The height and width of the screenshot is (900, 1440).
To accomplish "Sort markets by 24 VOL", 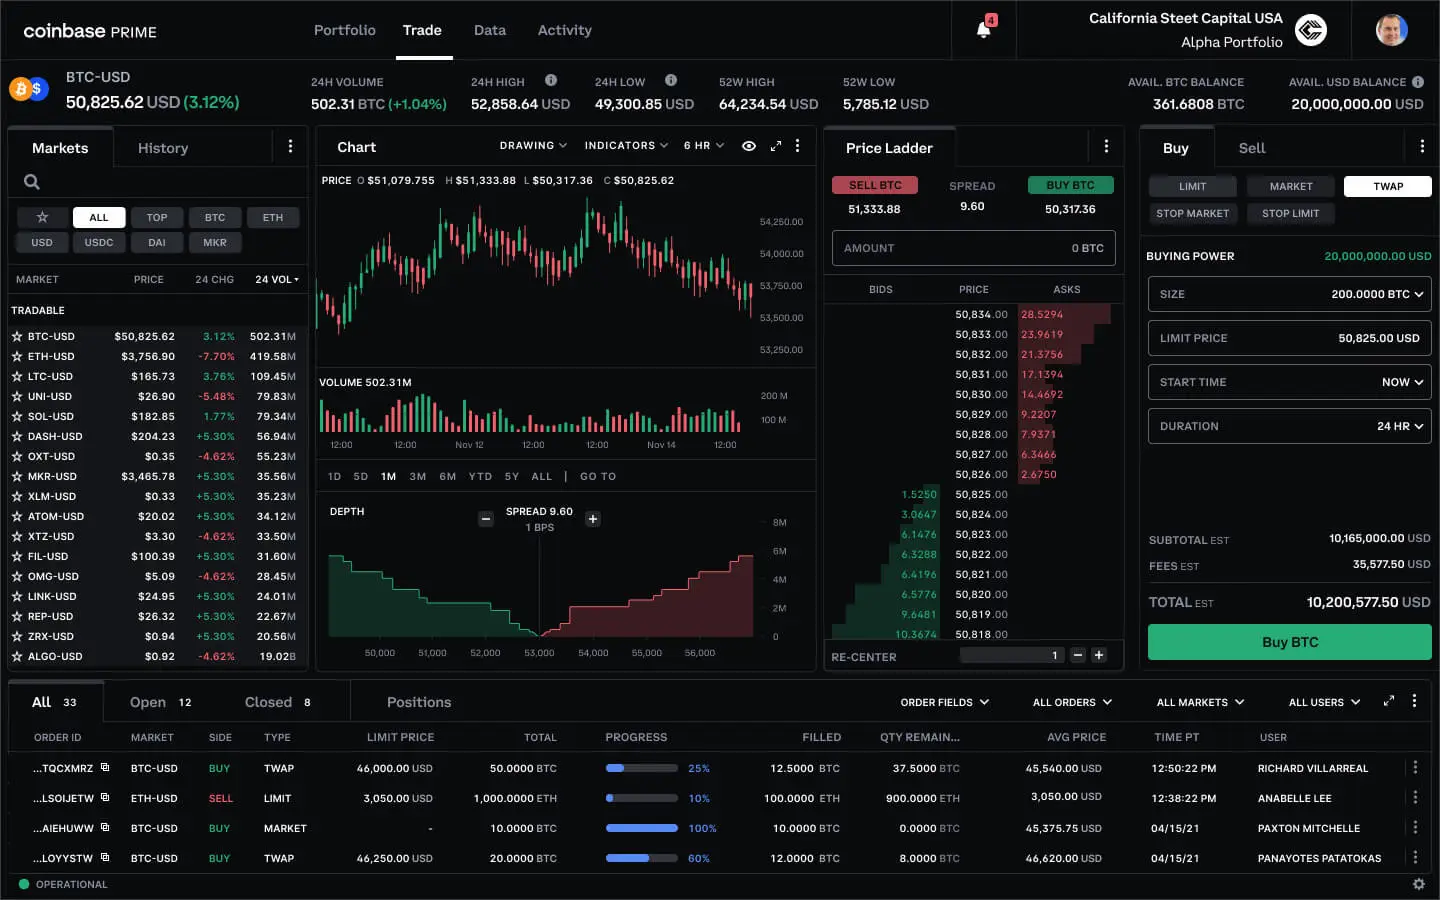I will click(x=277, y=279).
